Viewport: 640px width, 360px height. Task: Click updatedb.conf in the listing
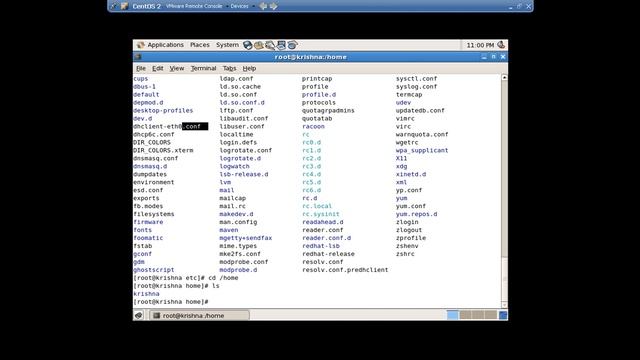coord(420,111)
